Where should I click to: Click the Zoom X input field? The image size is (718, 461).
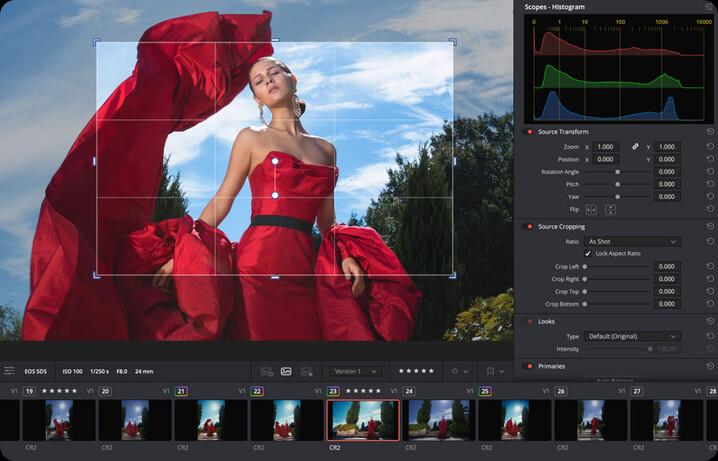point(606,147)
